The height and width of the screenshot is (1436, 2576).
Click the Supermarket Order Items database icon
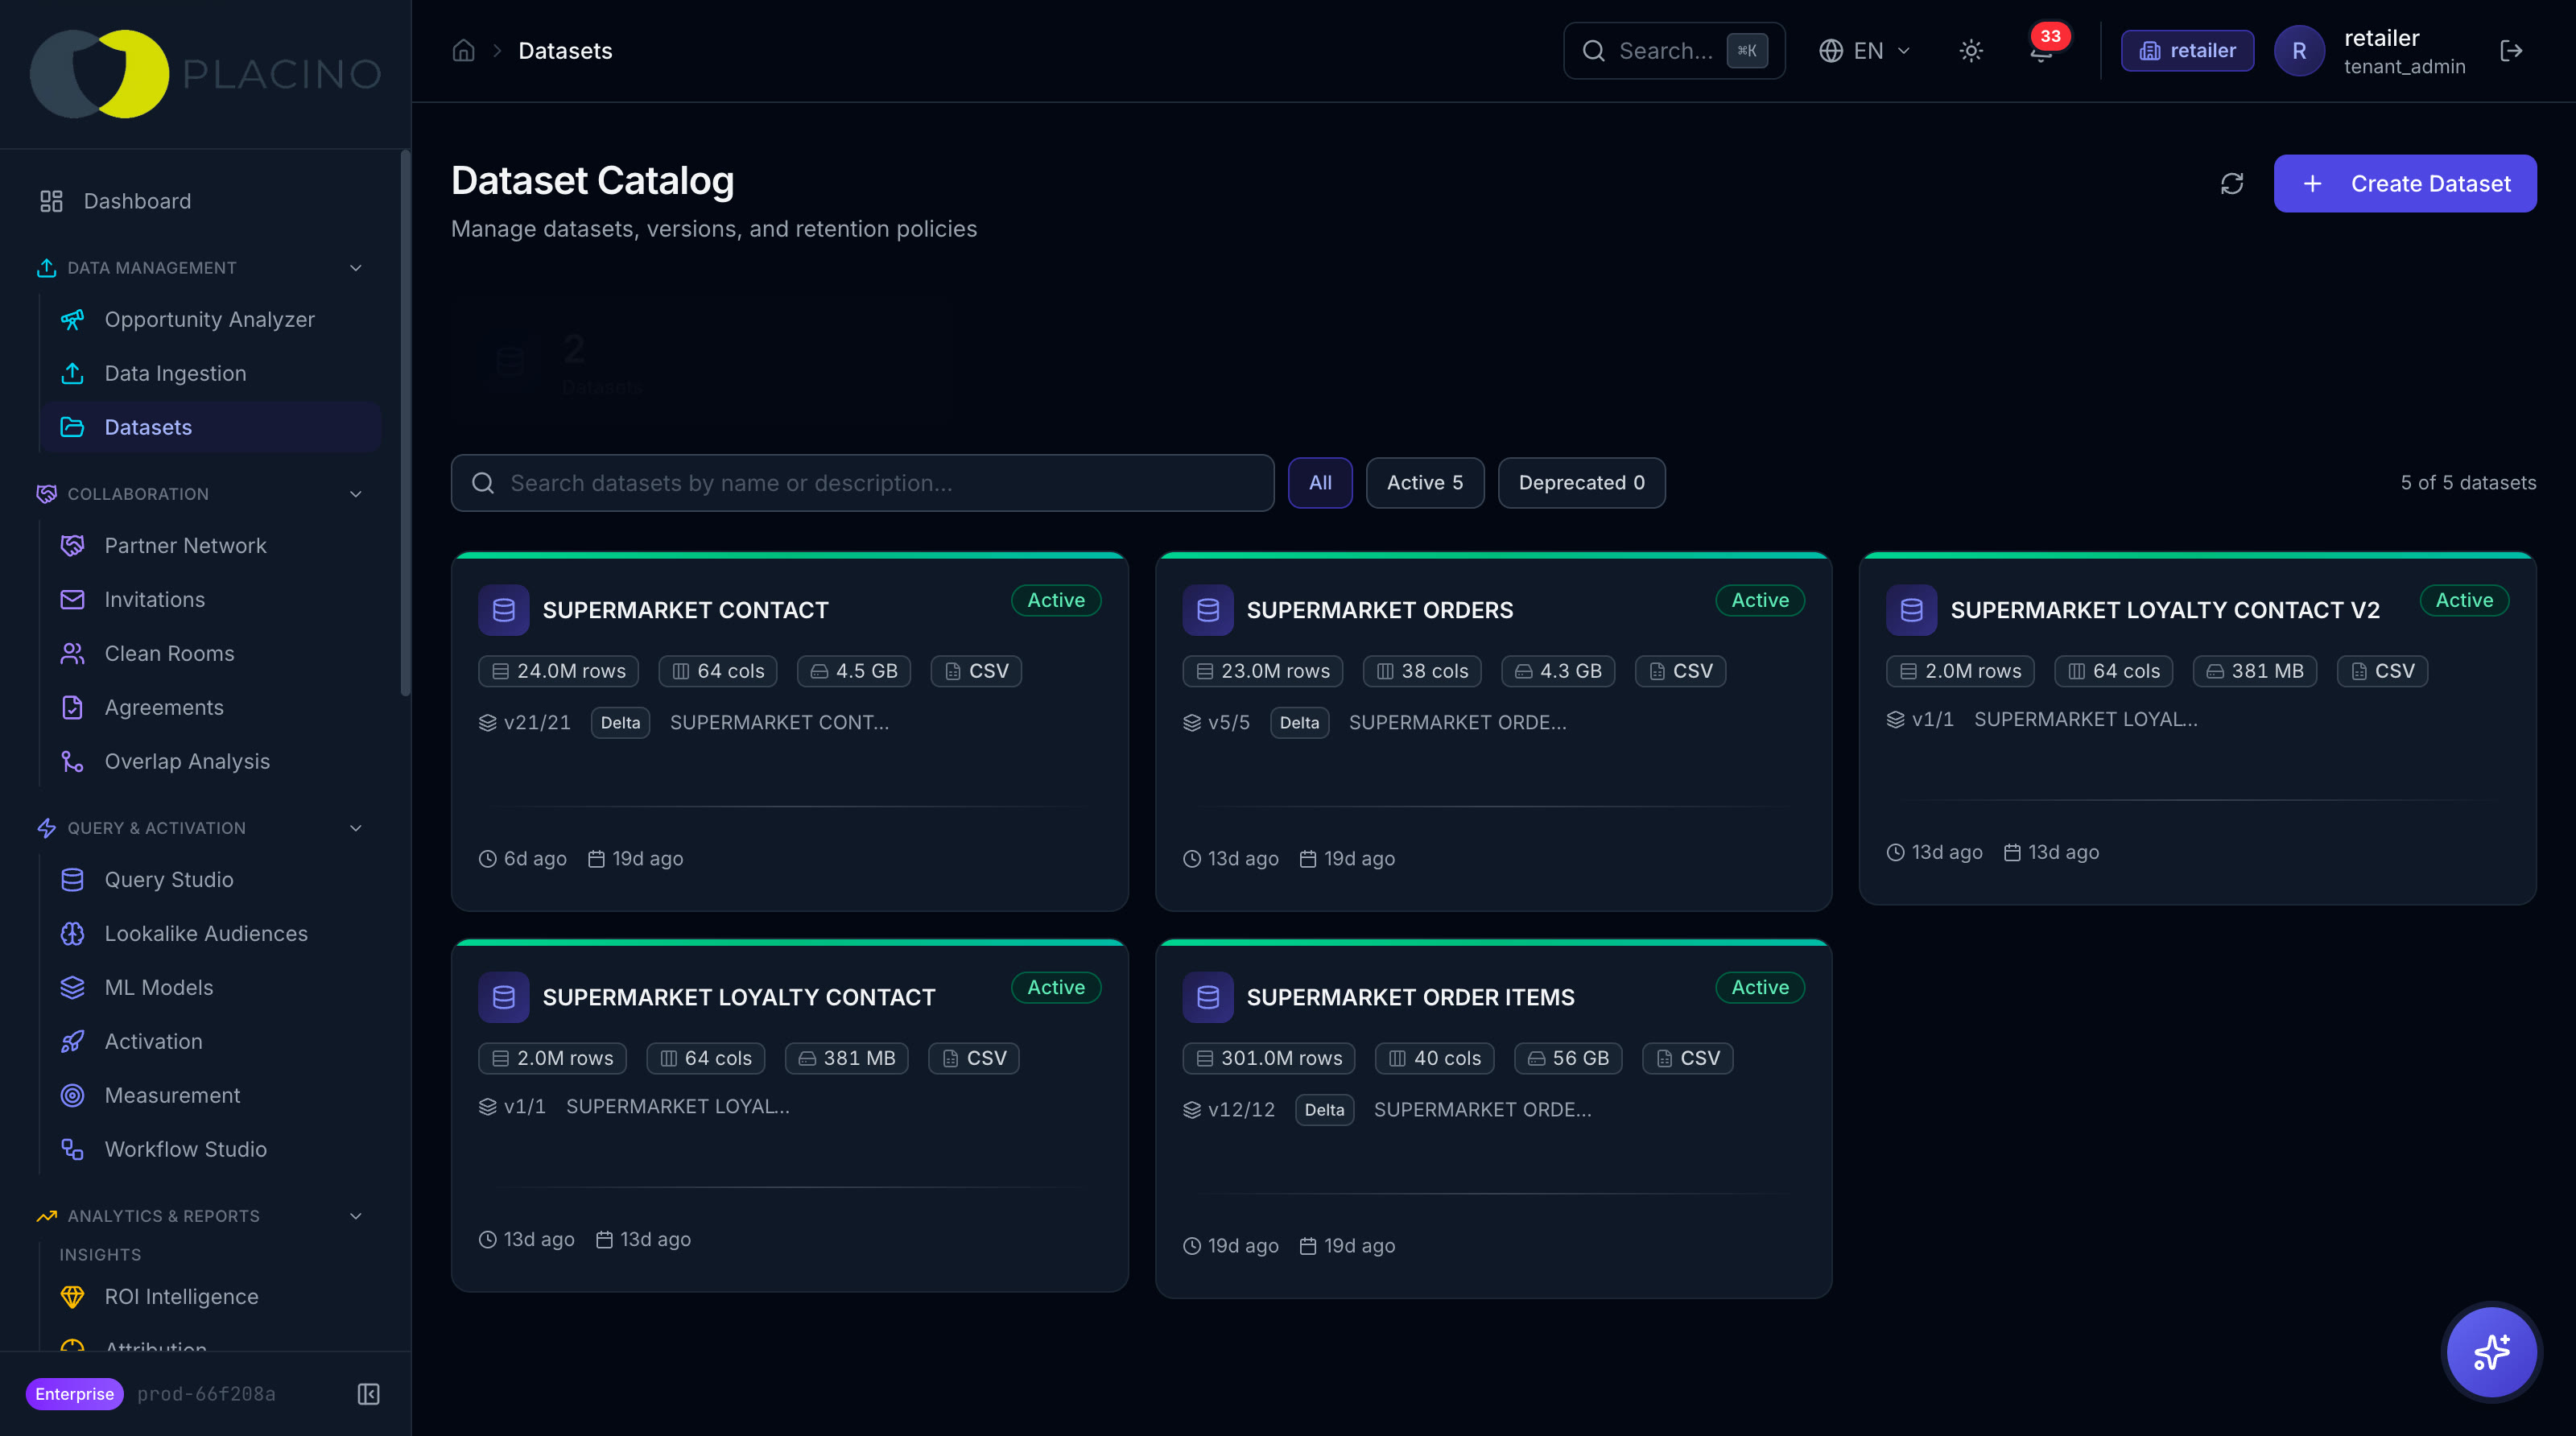1208,997
